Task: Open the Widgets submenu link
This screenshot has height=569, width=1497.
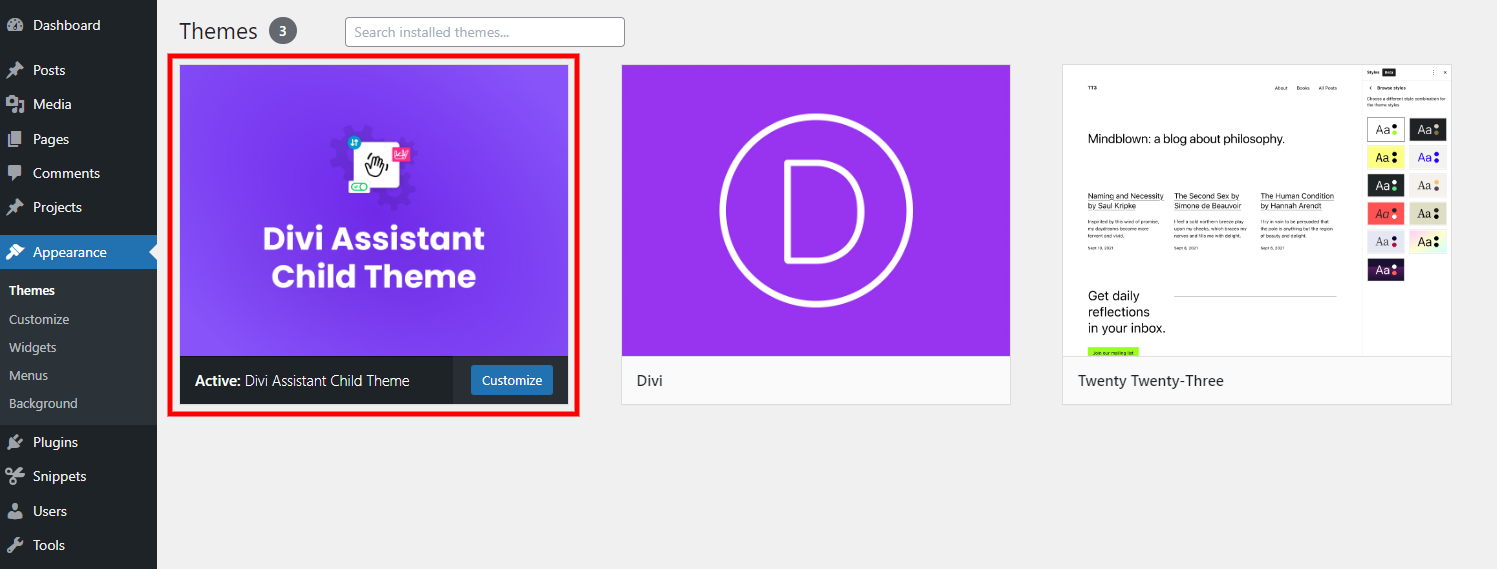Action: pos(33,347)
